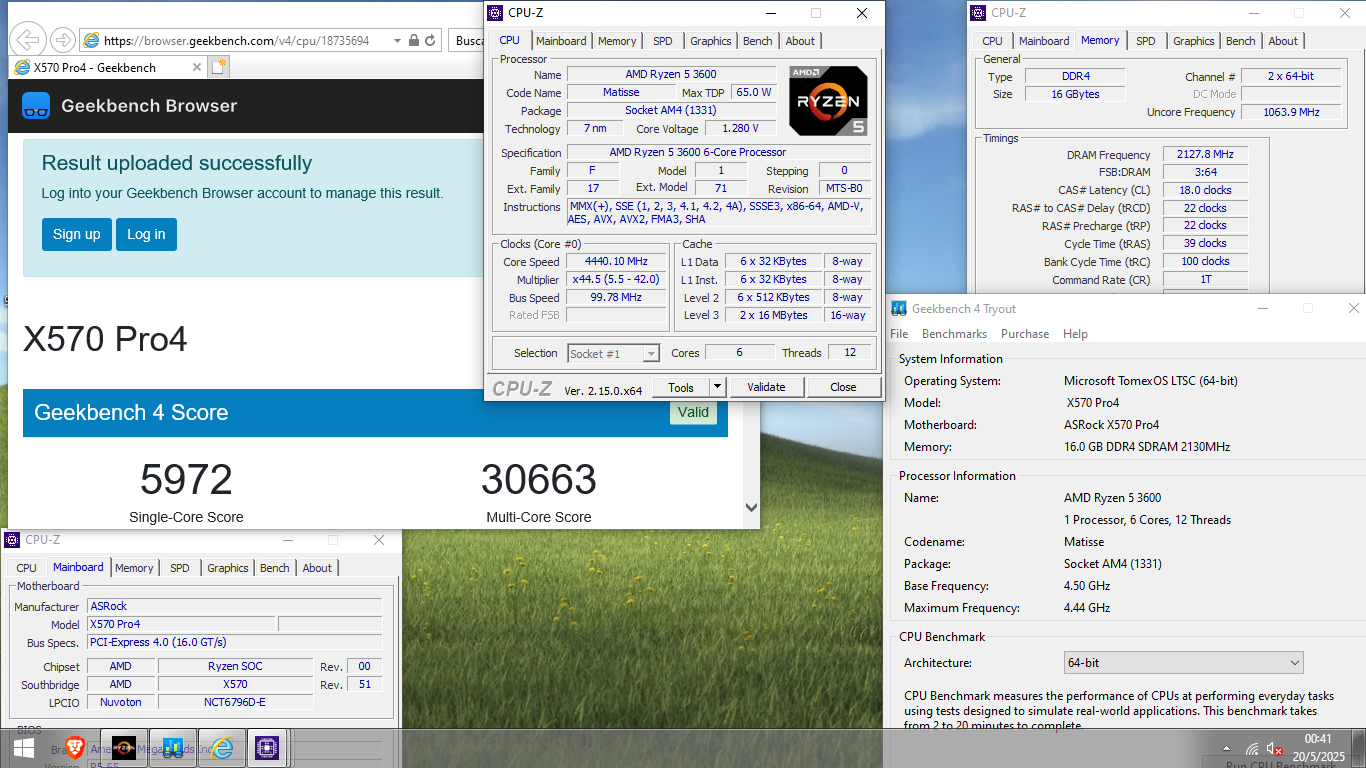The height and width of the screenshot is (768, 1366).
Task: Select Graphics tab in bottom-left CPU-Z window
Action: point(228,568)
